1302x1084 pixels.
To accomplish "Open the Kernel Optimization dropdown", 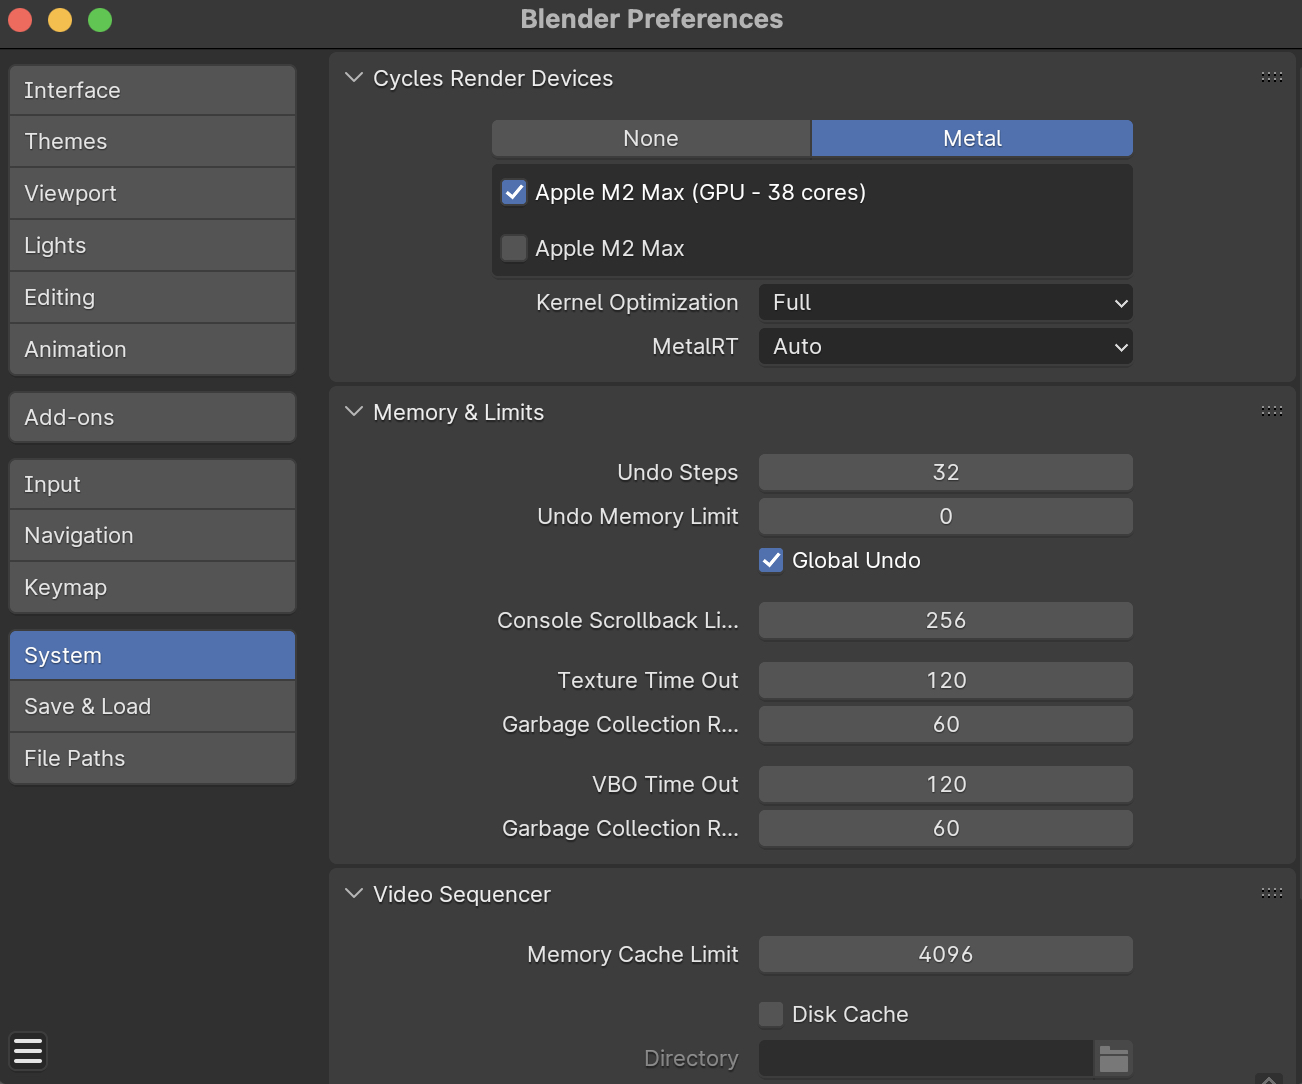I will [946, 302].
